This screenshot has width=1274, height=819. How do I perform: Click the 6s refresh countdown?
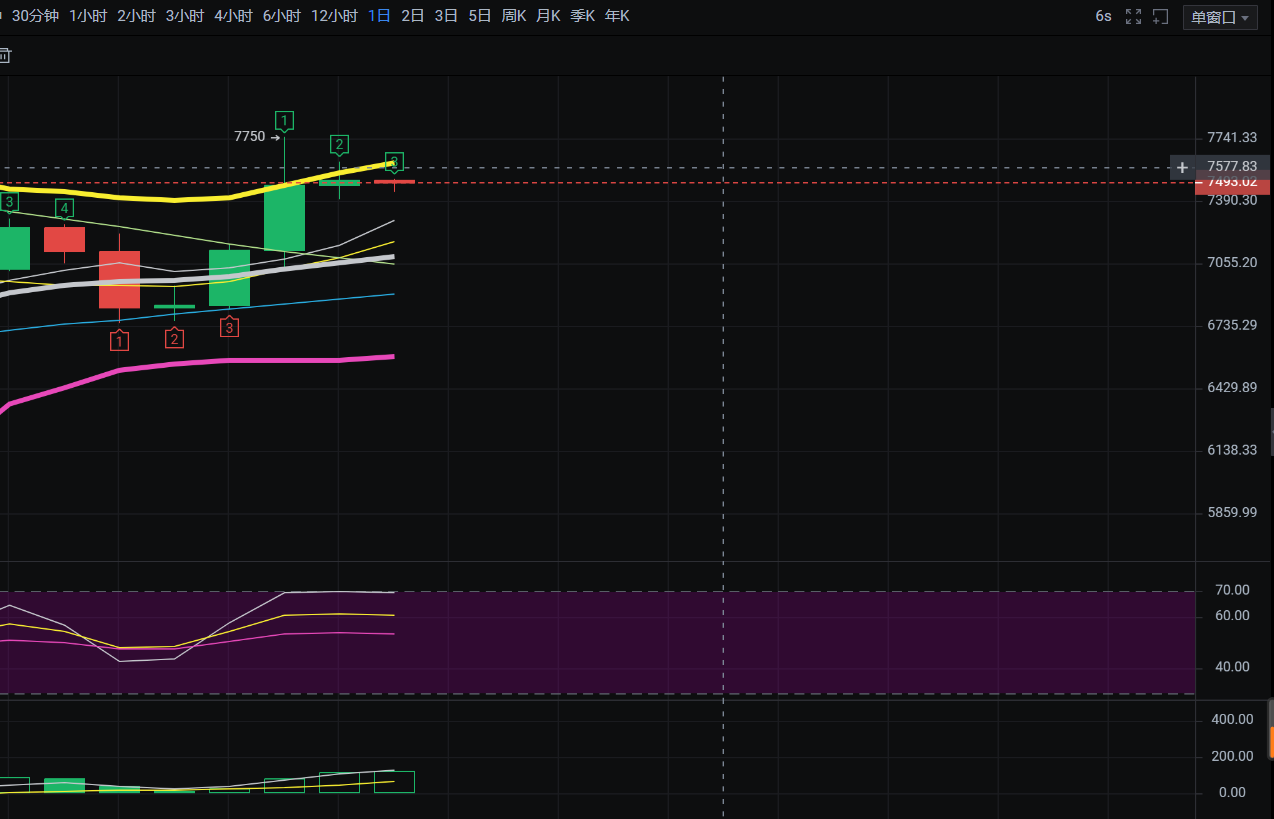click(1103, 16)
